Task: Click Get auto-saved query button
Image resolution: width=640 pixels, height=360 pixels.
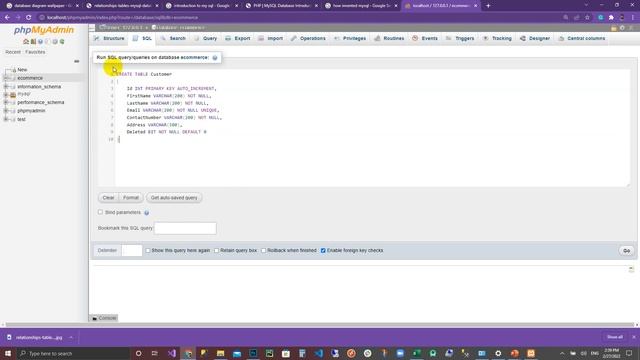Action: coord(174,198)
